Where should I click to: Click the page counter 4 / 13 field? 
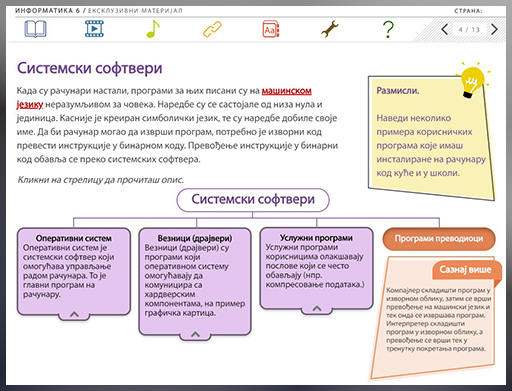pyautogui.click(x=469, y=29)
